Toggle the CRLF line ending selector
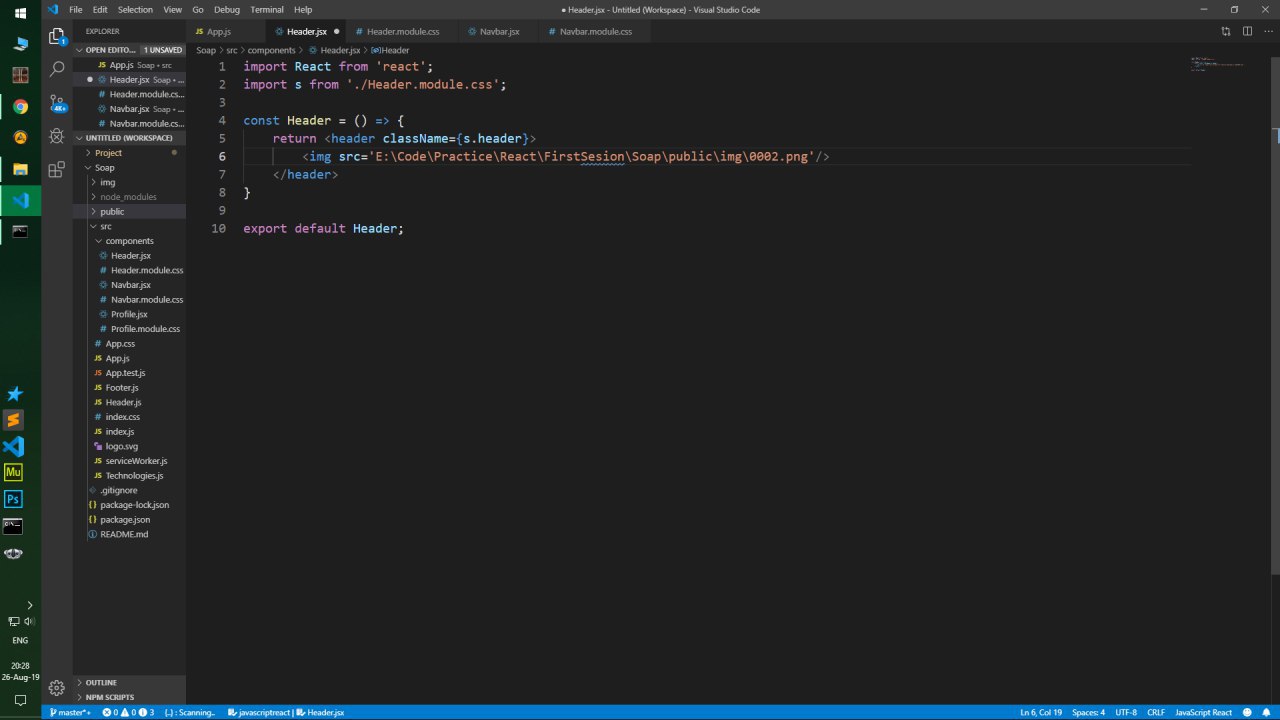This screenshot has width=1280, height=720. [1156, 712]
